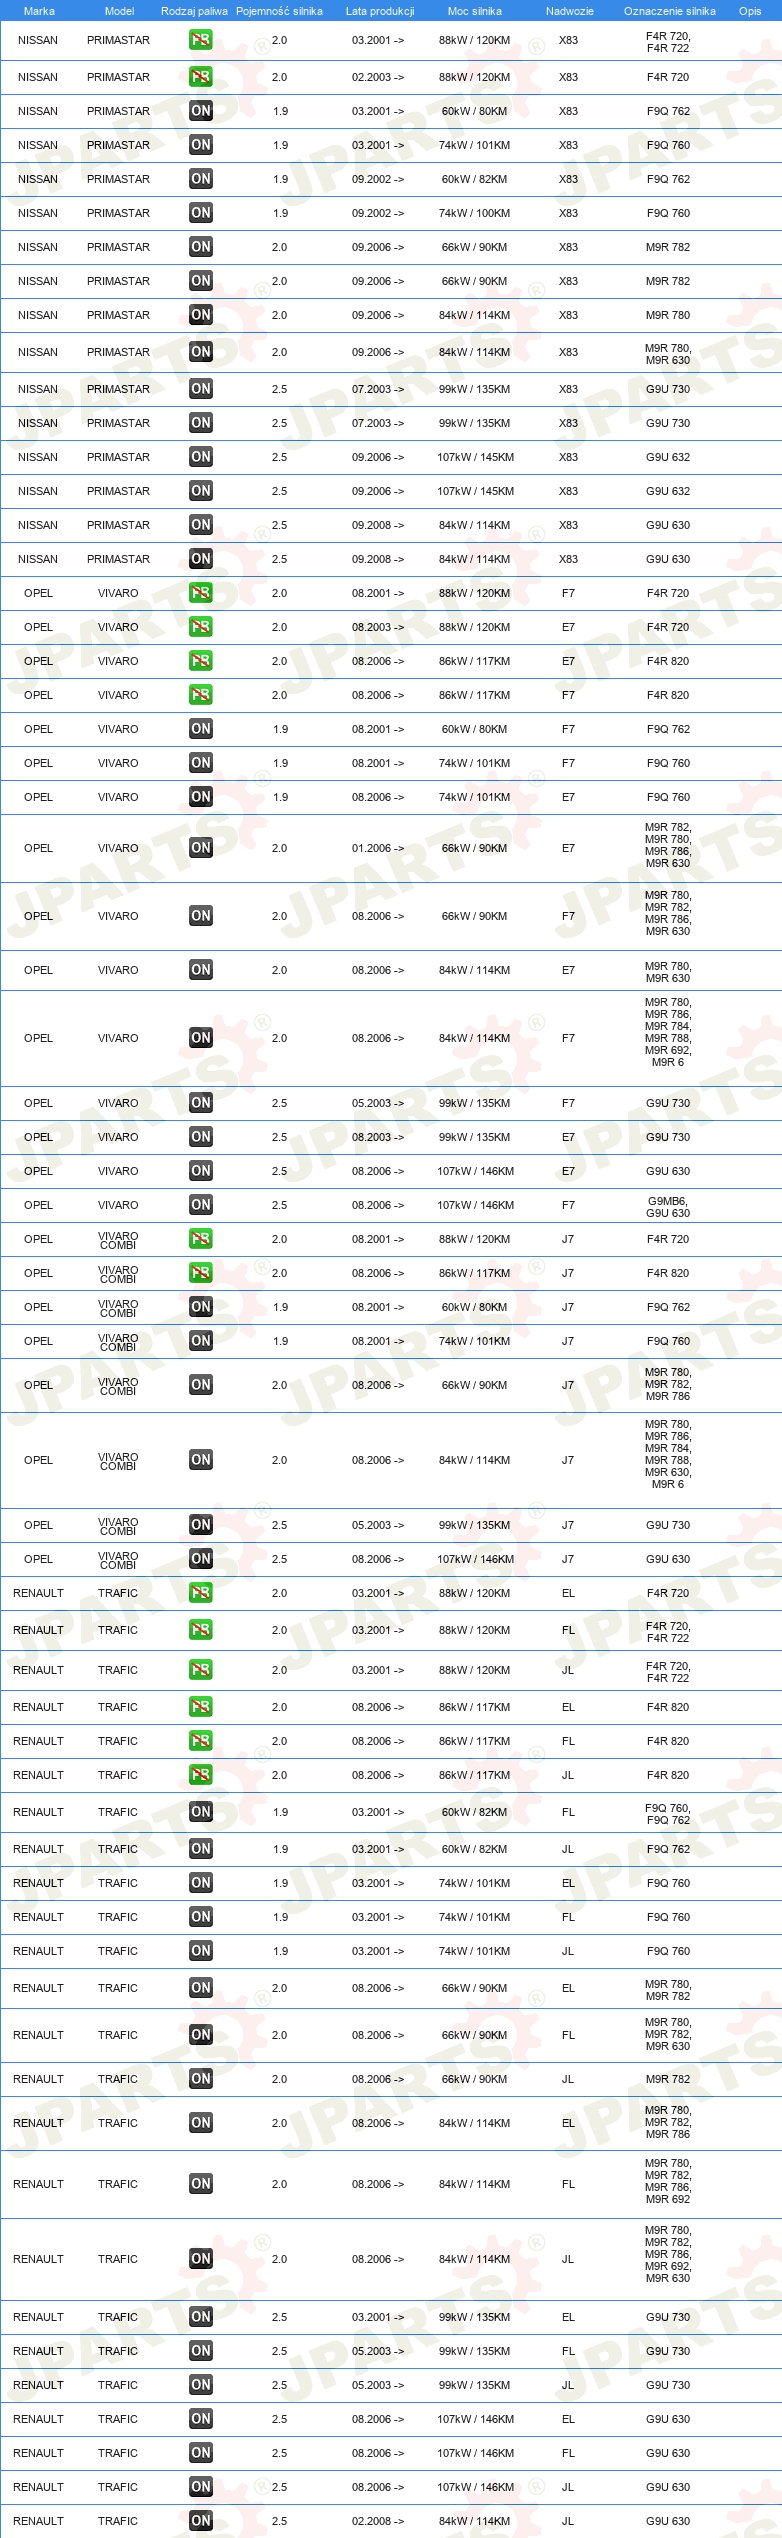Click PB icon in Vivaro Combi F4R 820 row
This screenshot has height=2538, width=782.
pos(201,1273)
